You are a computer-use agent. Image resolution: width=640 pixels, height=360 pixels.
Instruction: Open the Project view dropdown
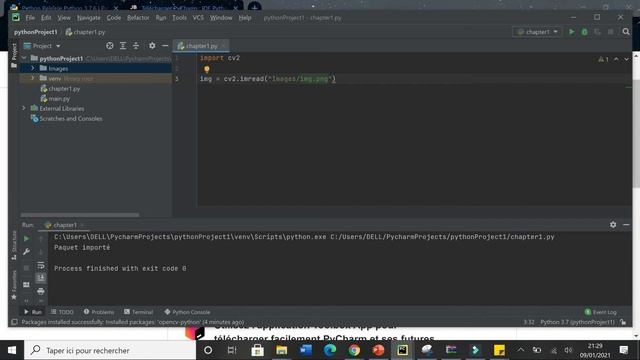[x=42, y=46]
